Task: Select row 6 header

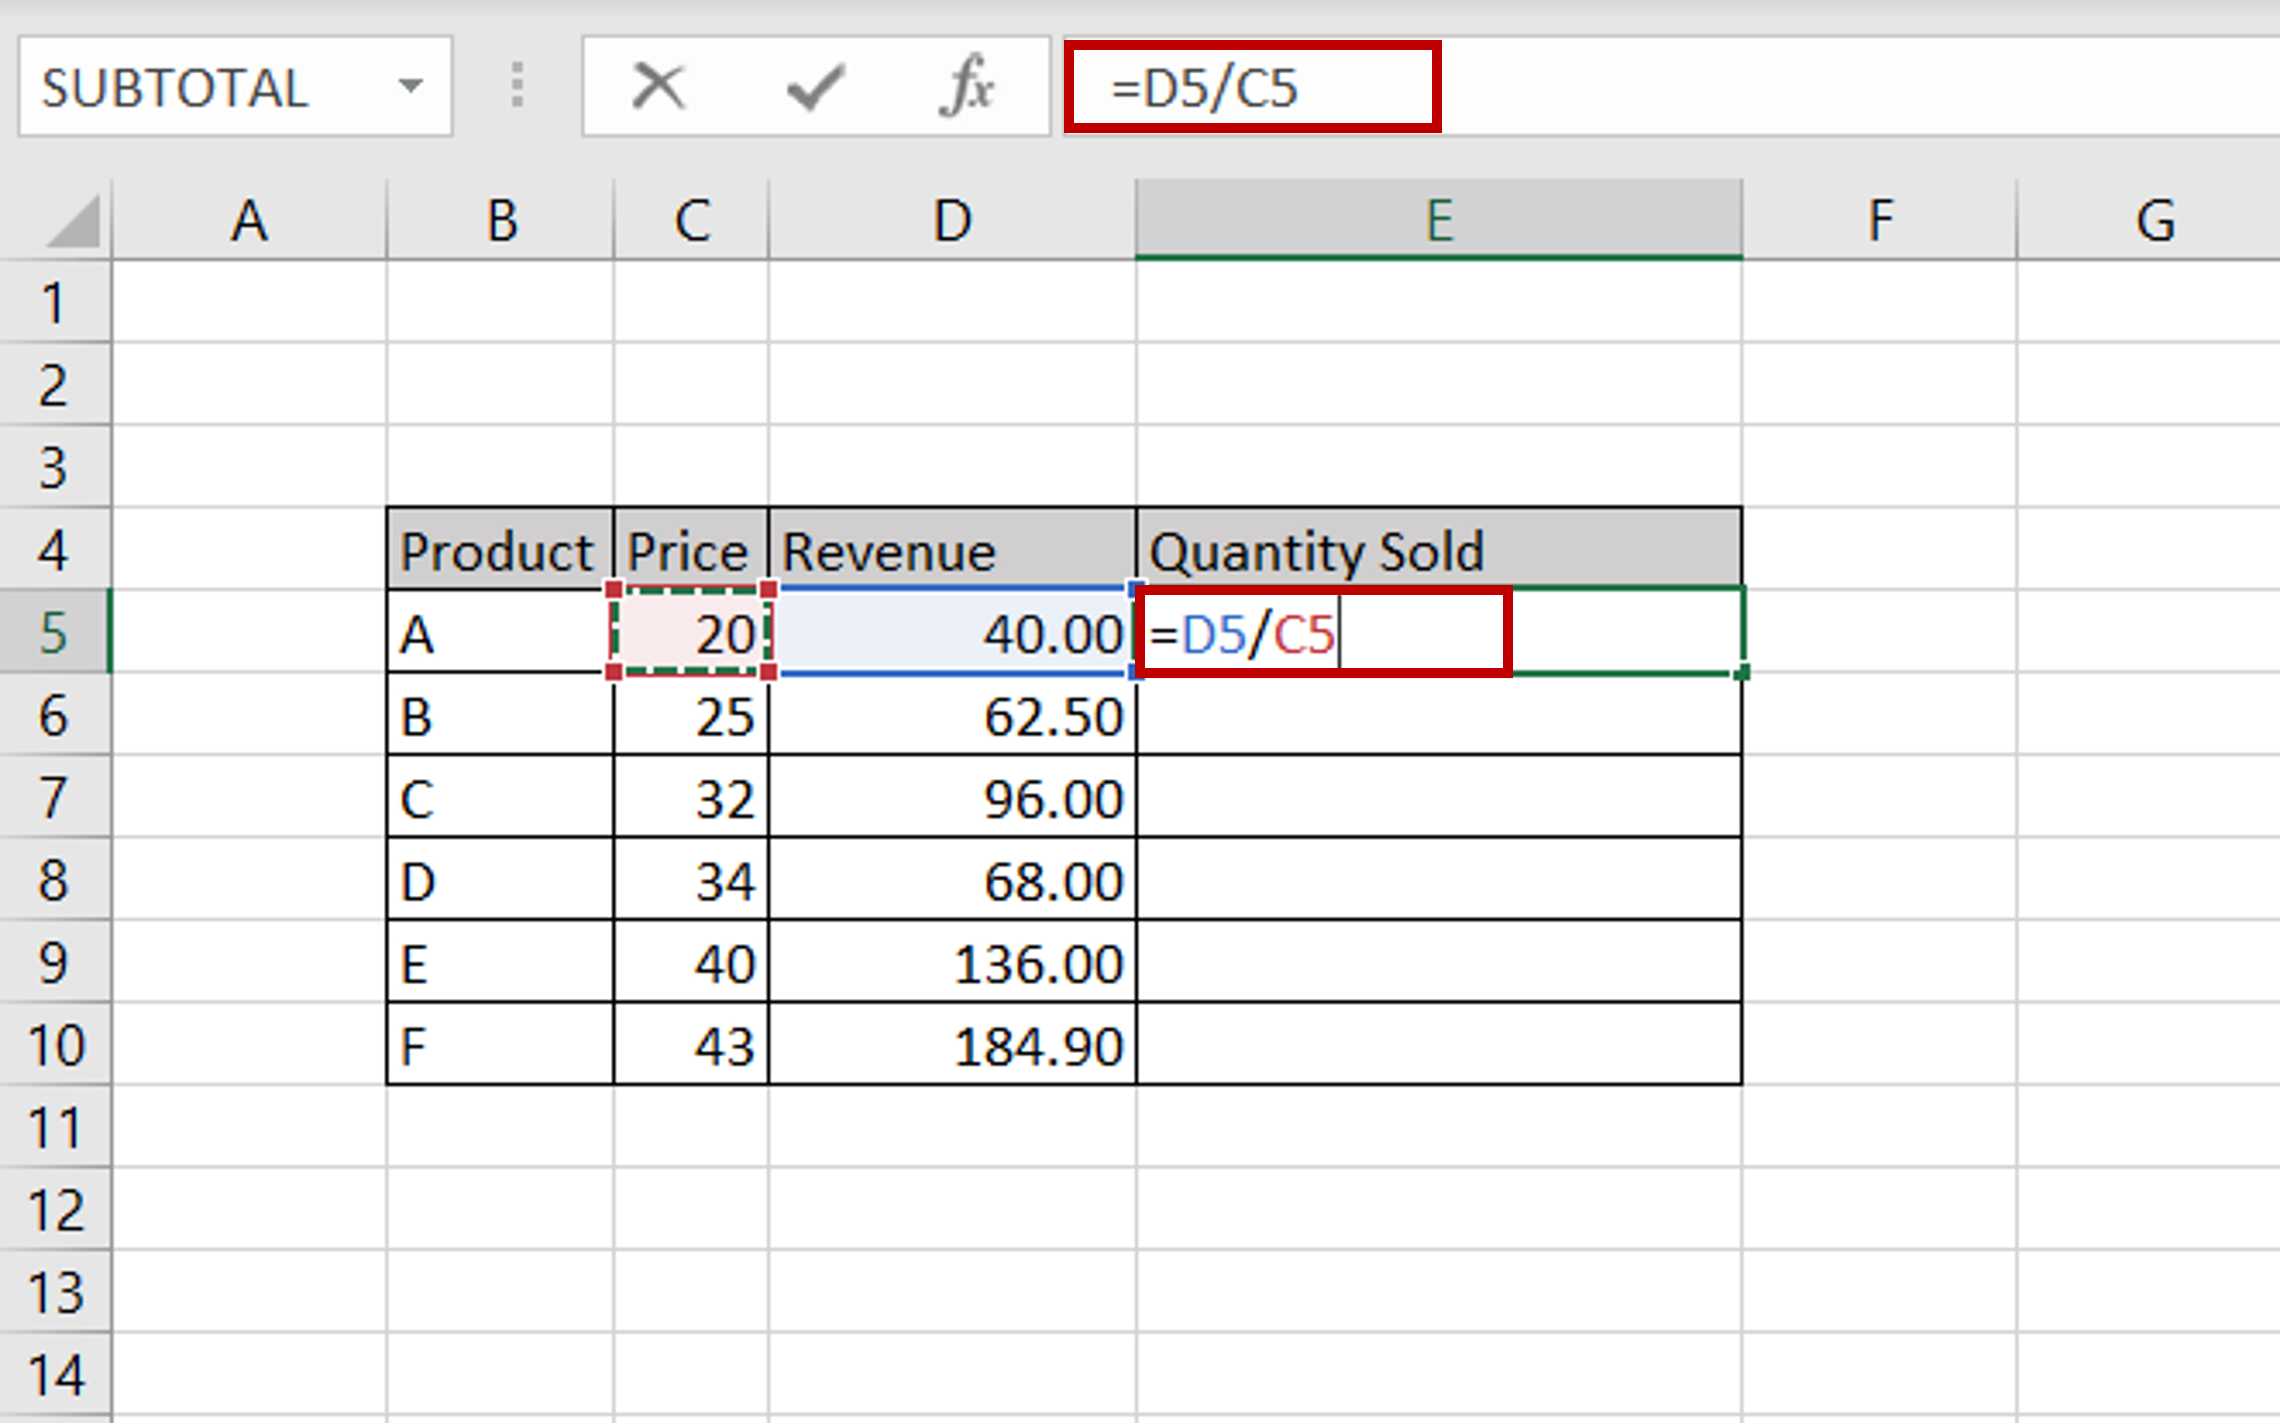Action: point(55,715)
